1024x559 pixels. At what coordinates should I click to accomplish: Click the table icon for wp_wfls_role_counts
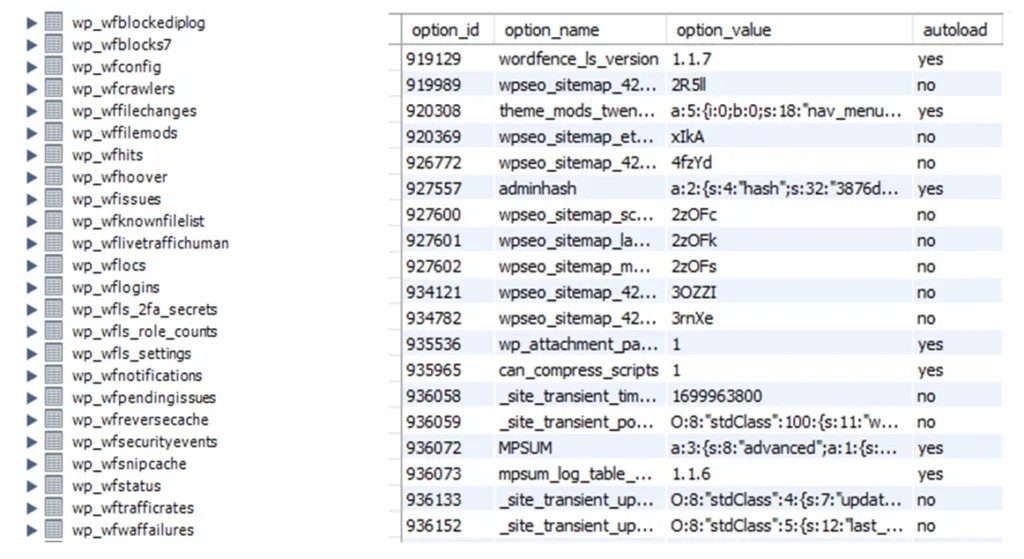click(x=54, y=331)
